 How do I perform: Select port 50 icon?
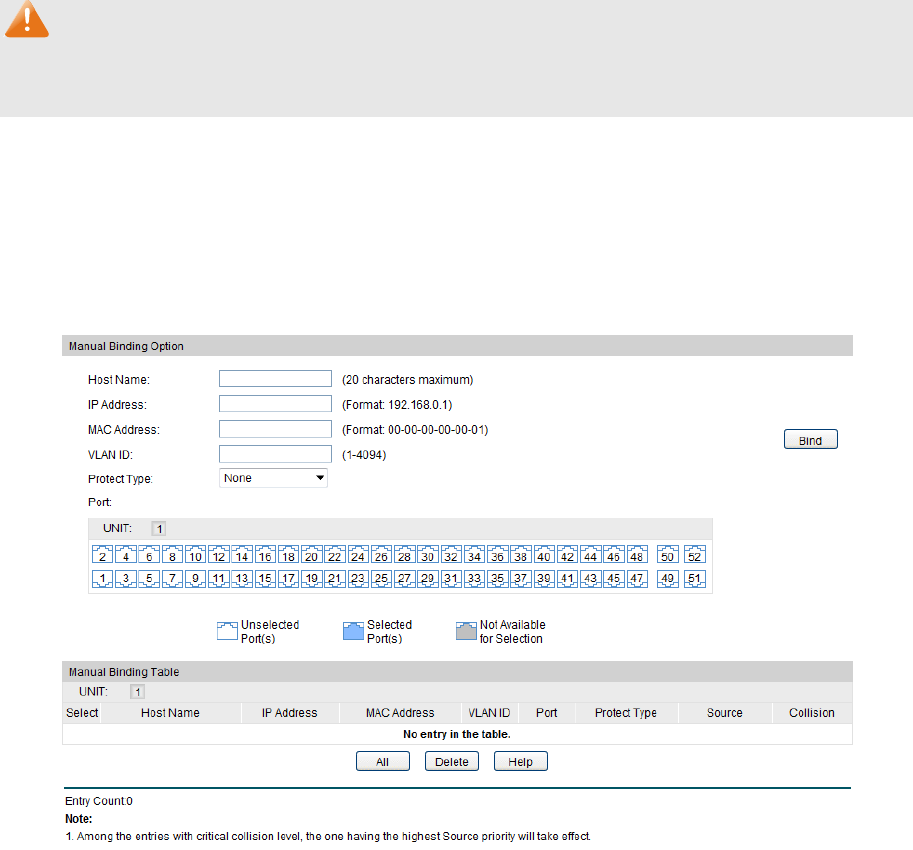tap(668, 555)
